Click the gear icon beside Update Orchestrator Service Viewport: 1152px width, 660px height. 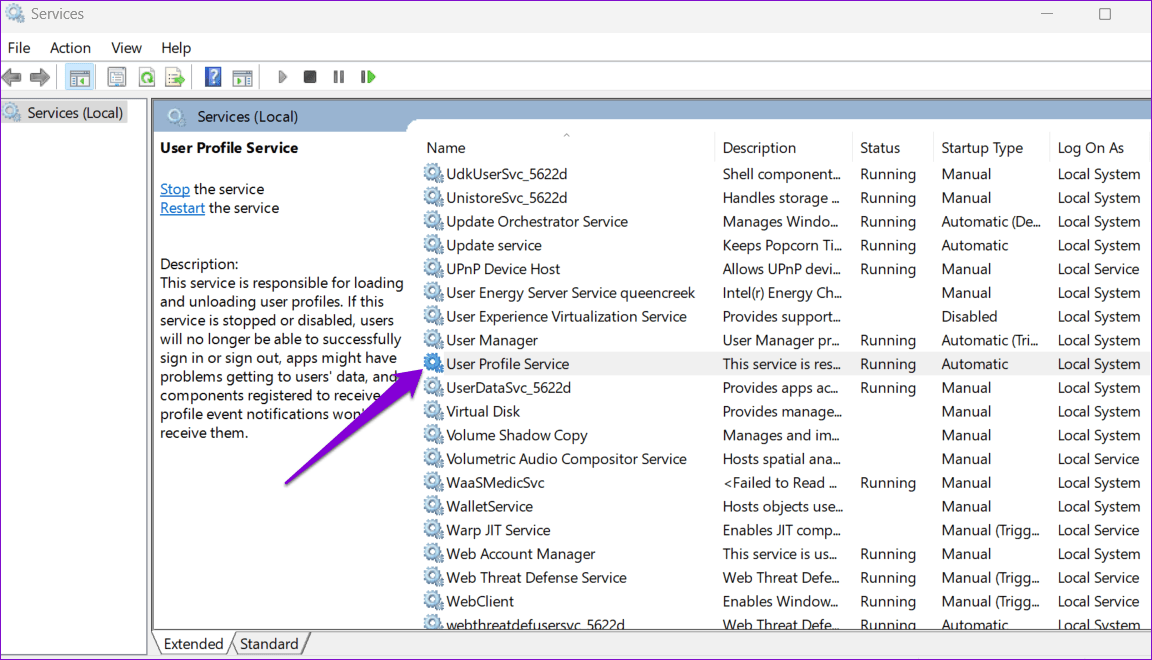(433, 221)
